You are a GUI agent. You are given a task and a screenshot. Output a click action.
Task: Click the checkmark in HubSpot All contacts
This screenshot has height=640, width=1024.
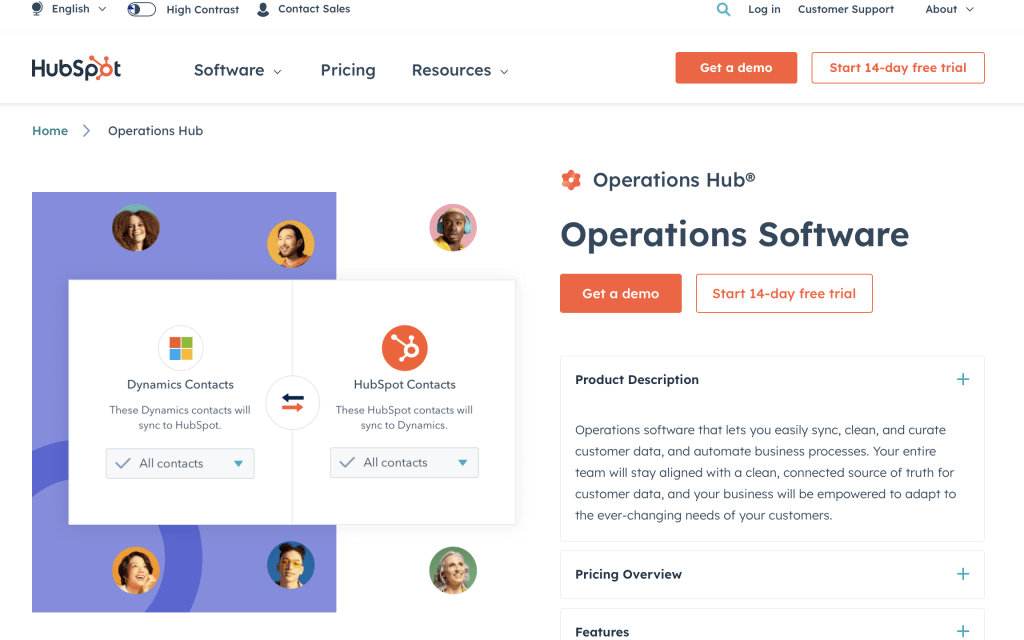pyautogui.click(x=347, y=462)
